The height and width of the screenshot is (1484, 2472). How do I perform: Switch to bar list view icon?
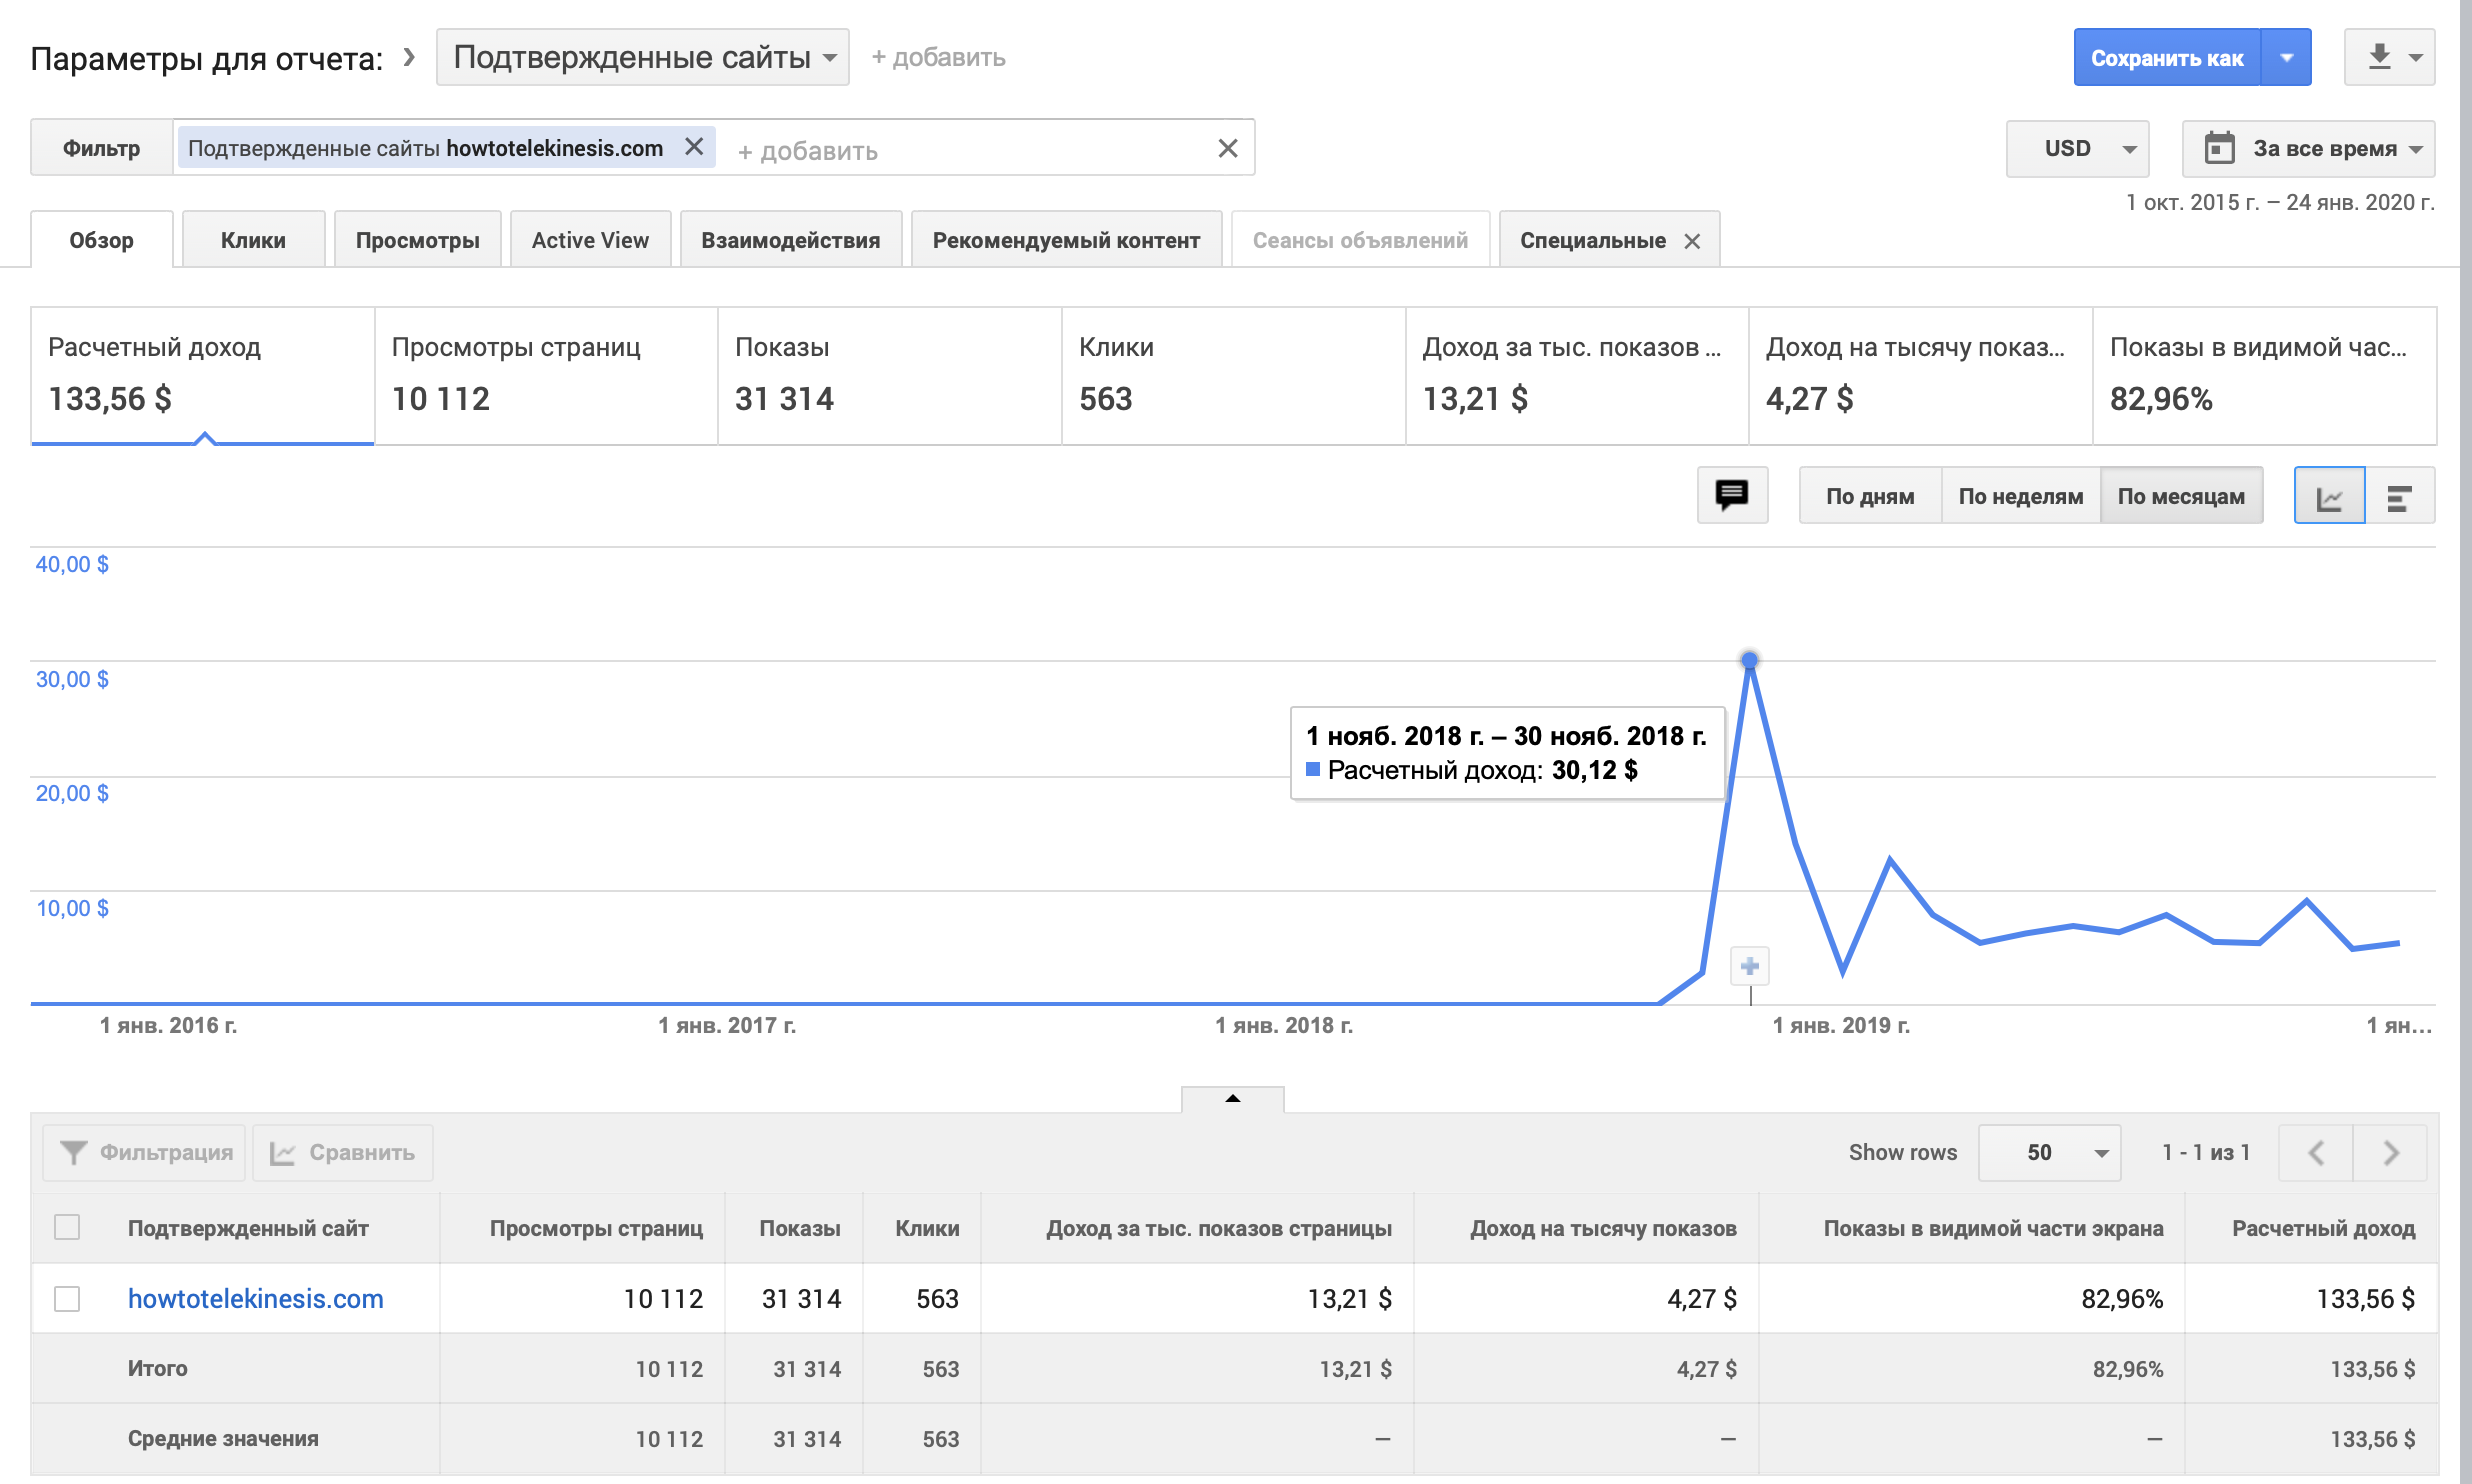click(x=2399, y=497)
